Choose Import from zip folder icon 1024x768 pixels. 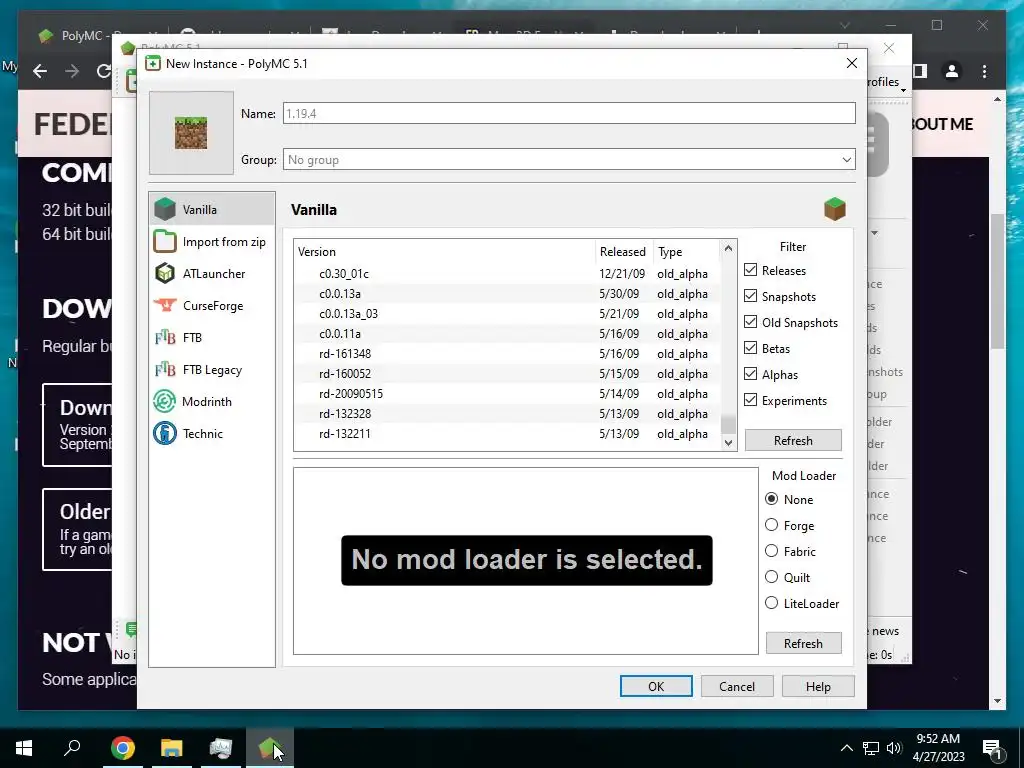165,242
